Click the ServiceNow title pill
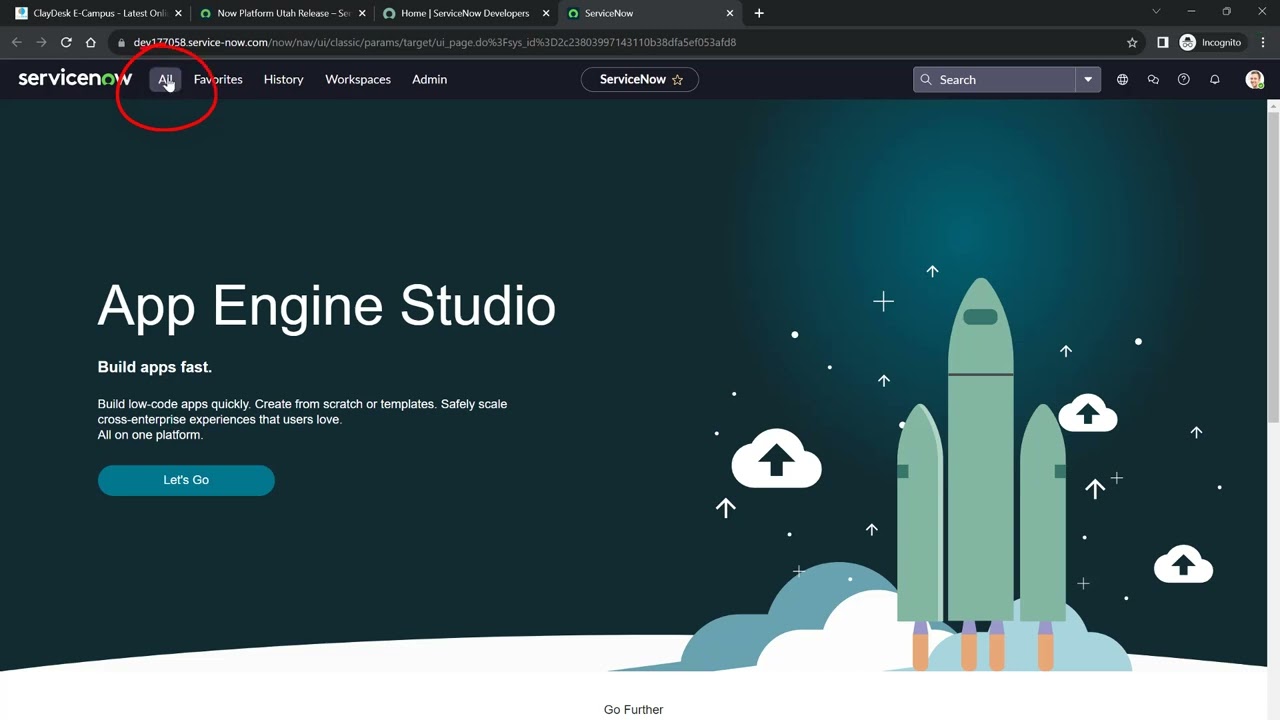1280x720 pixels. pos(640,79)
